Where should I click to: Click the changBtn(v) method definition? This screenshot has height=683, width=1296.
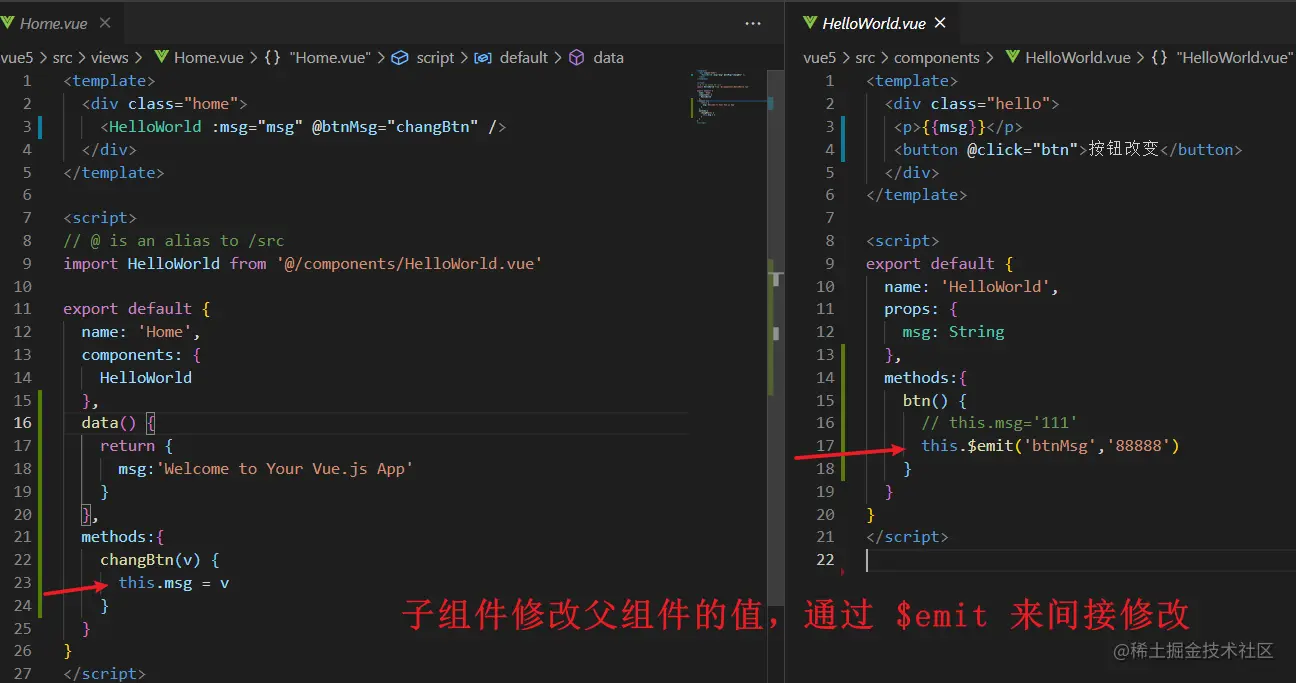160,560
